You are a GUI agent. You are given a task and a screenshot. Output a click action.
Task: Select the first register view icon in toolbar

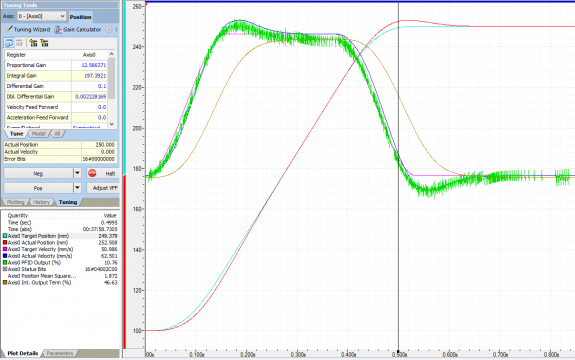(x=9, y=43)
